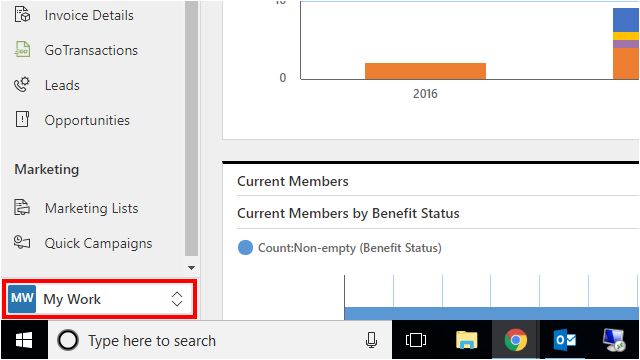Select the Leads phone icon
This screenshot has height=360, width=640.
22,85
